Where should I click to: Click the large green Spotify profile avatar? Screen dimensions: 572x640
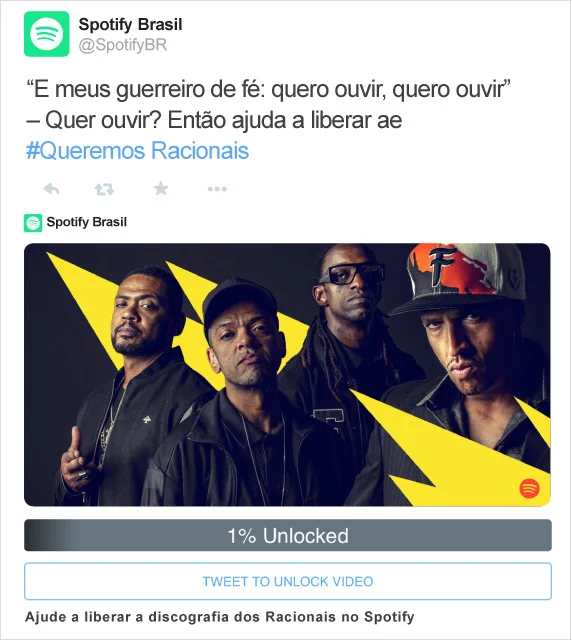47,34
